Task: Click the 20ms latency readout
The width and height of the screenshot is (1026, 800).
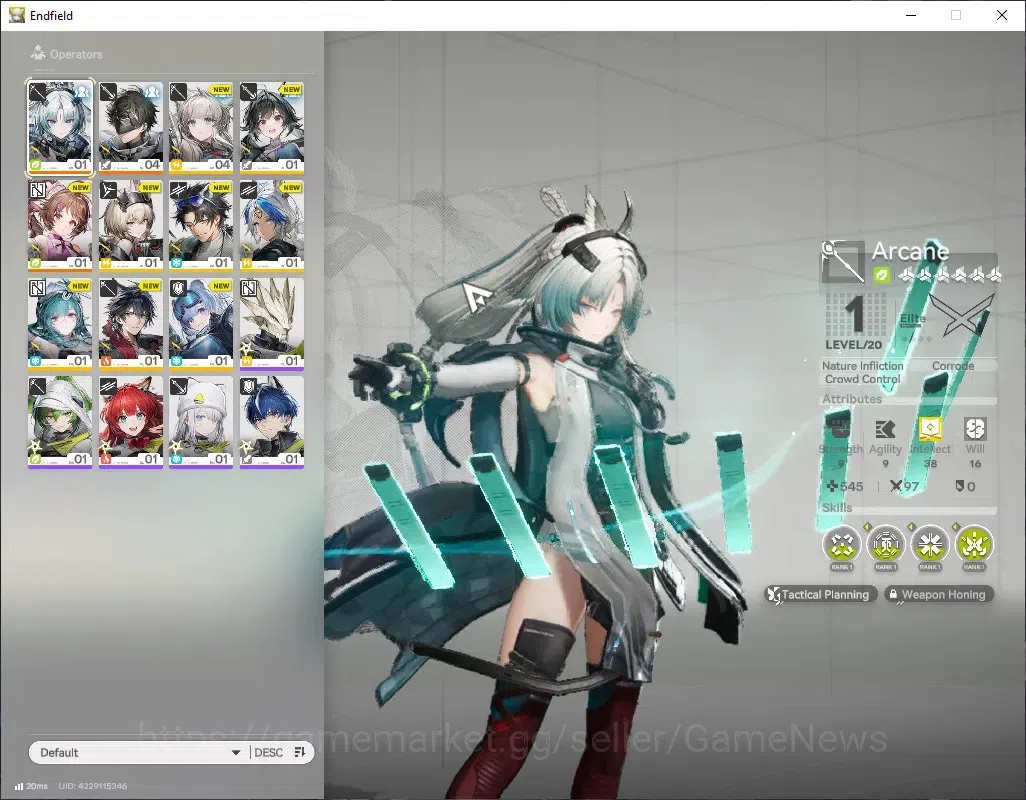Action: coord(37,786)
